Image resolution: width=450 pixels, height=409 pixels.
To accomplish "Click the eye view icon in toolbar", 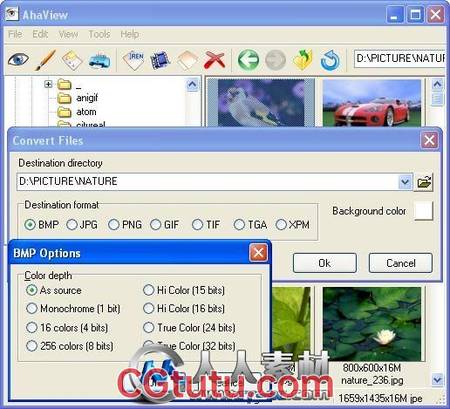I will click(18, 60).
